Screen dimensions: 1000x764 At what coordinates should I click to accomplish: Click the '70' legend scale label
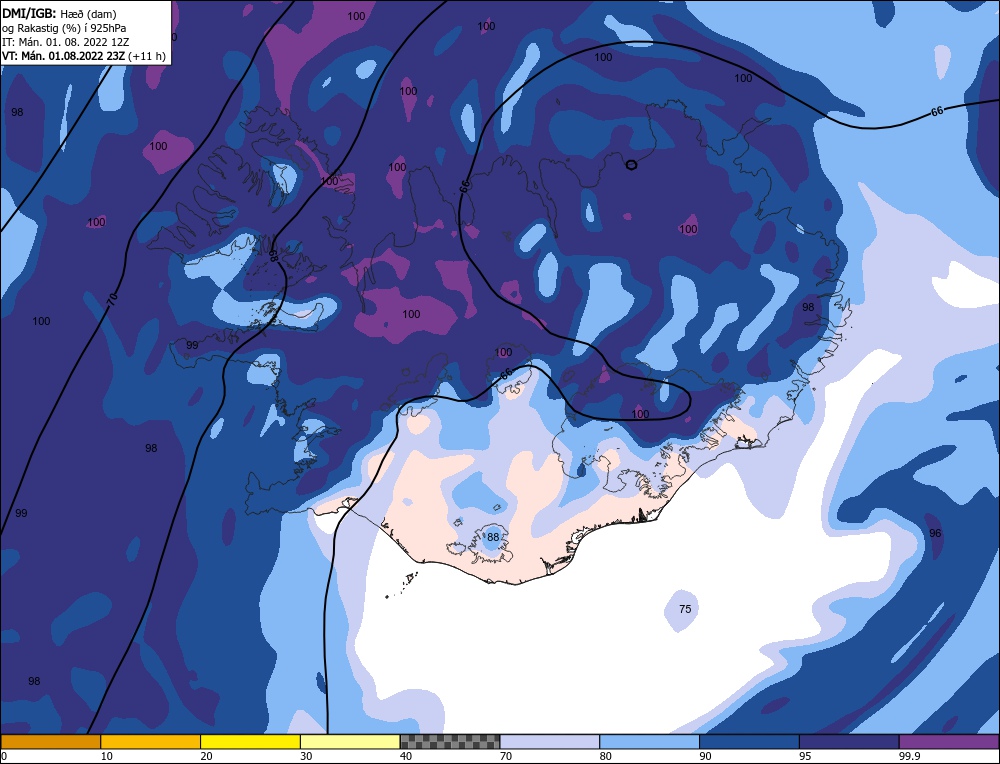(x=506, y=756)
